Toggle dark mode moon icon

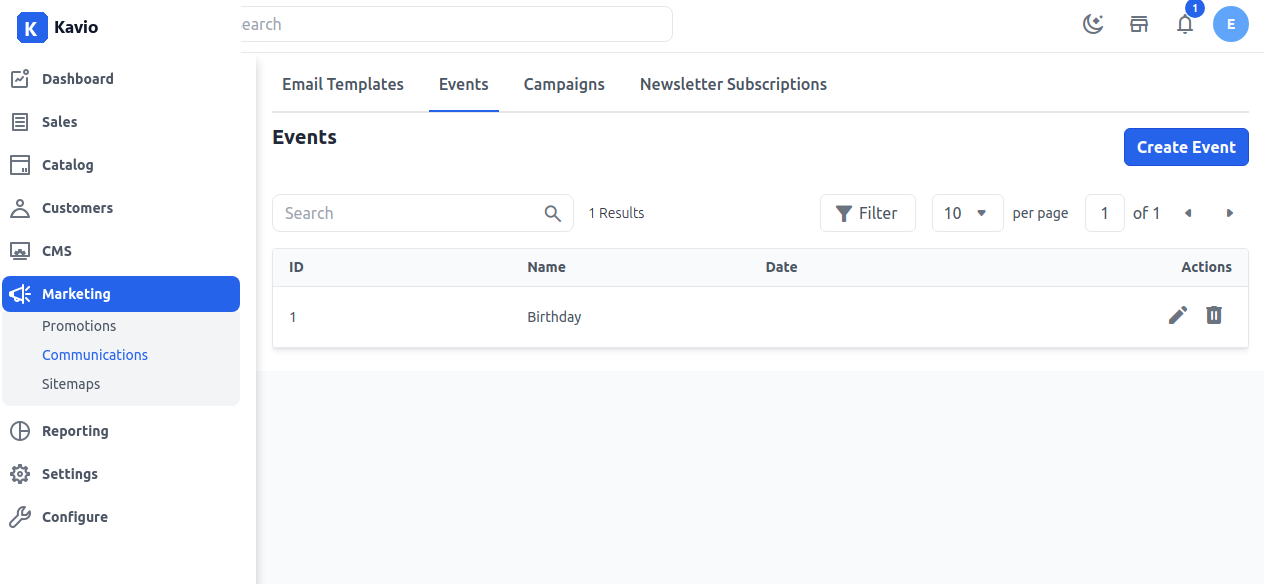[x=1093, y=24]
